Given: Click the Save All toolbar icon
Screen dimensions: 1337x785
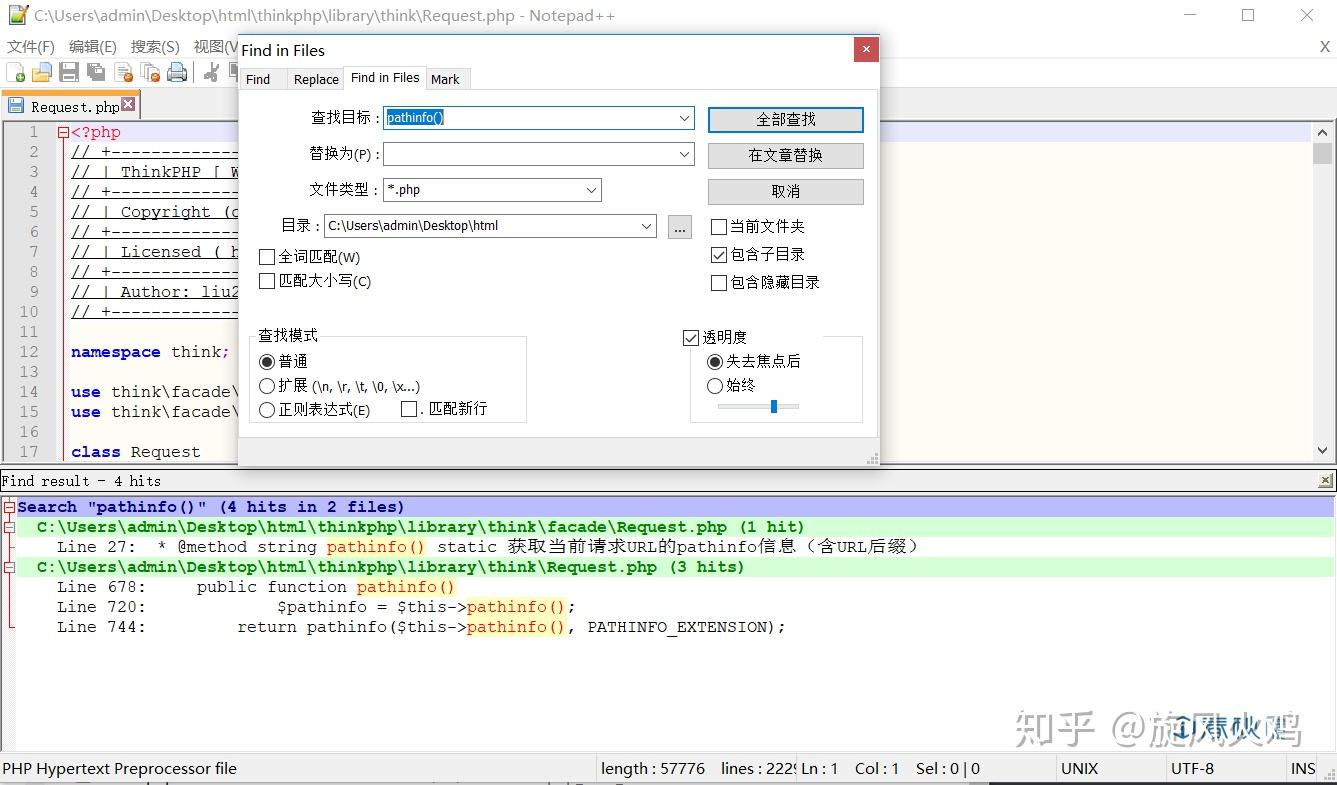Looking at the screenshot, I should click(96, 72).
